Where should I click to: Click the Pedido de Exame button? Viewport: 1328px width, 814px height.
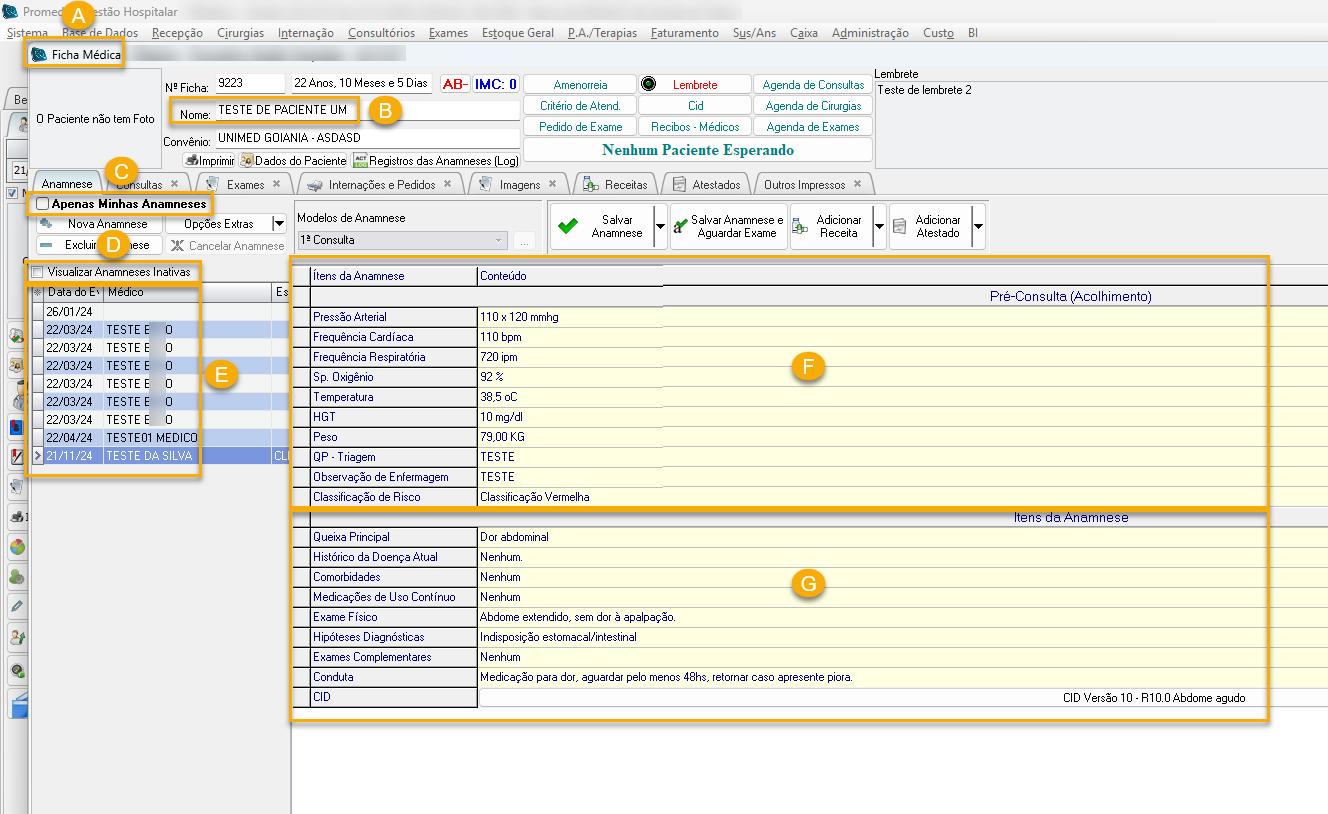[580, 127]
